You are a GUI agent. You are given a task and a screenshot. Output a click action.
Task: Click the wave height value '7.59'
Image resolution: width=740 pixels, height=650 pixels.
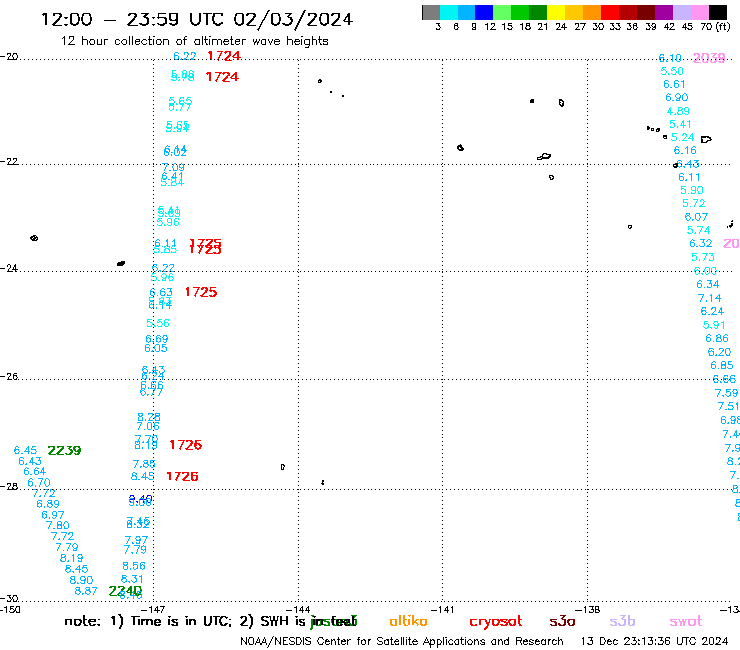coord(726,393)
